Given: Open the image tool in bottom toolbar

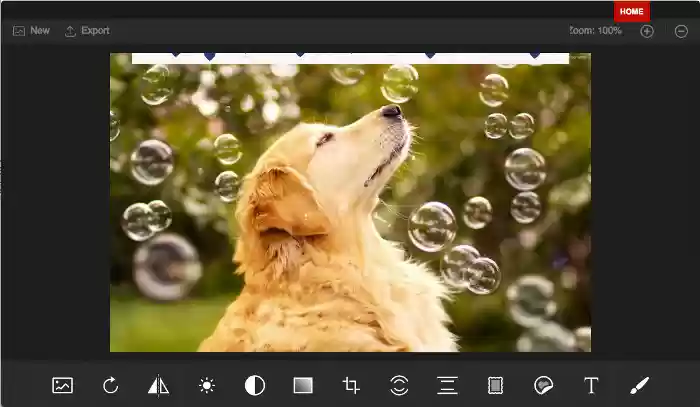Looking at the screenshot, I should 63,385.
